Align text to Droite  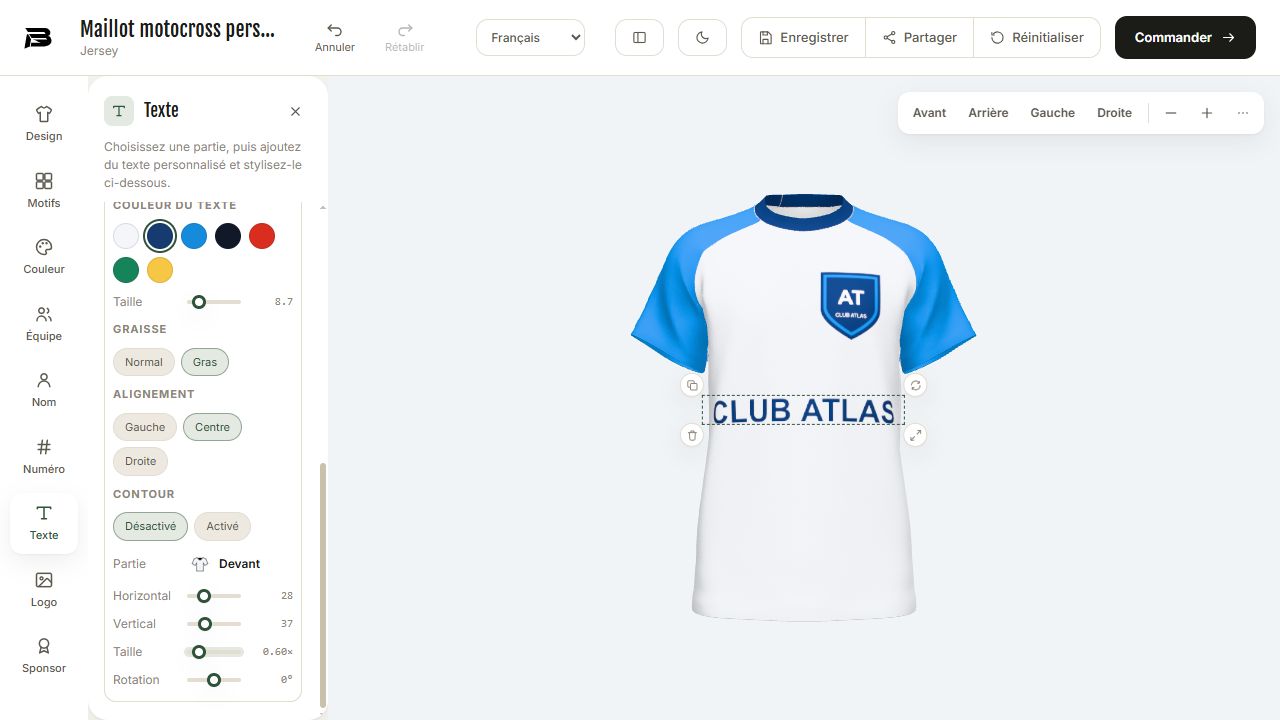click(141, 461)
